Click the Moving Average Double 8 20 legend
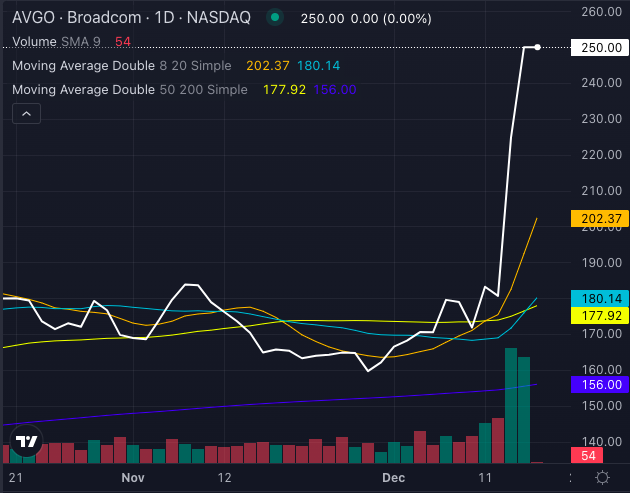This screenshot has width=630, height=493. (123, 66)
